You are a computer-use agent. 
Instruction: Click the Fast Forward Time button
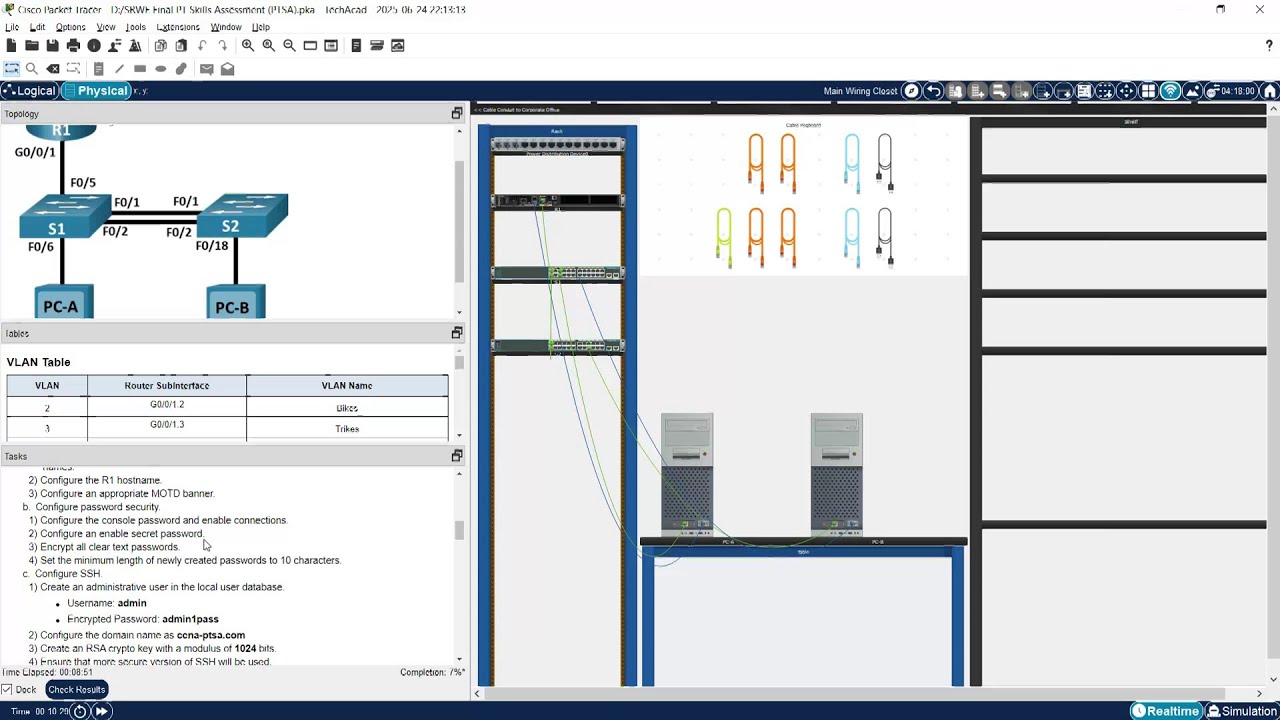tap(101, 711)
